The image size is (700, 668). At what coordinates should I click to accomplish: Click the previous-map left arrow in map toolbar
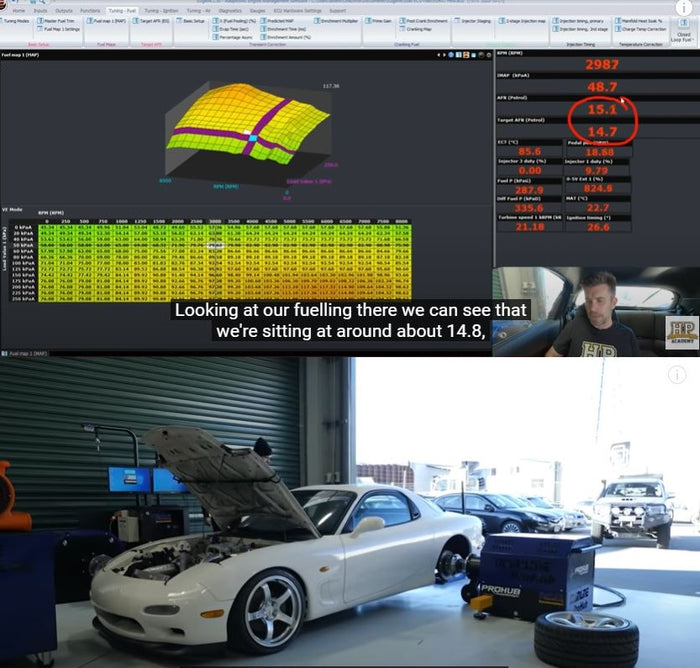pyautogui.click(x=438, y=55)
